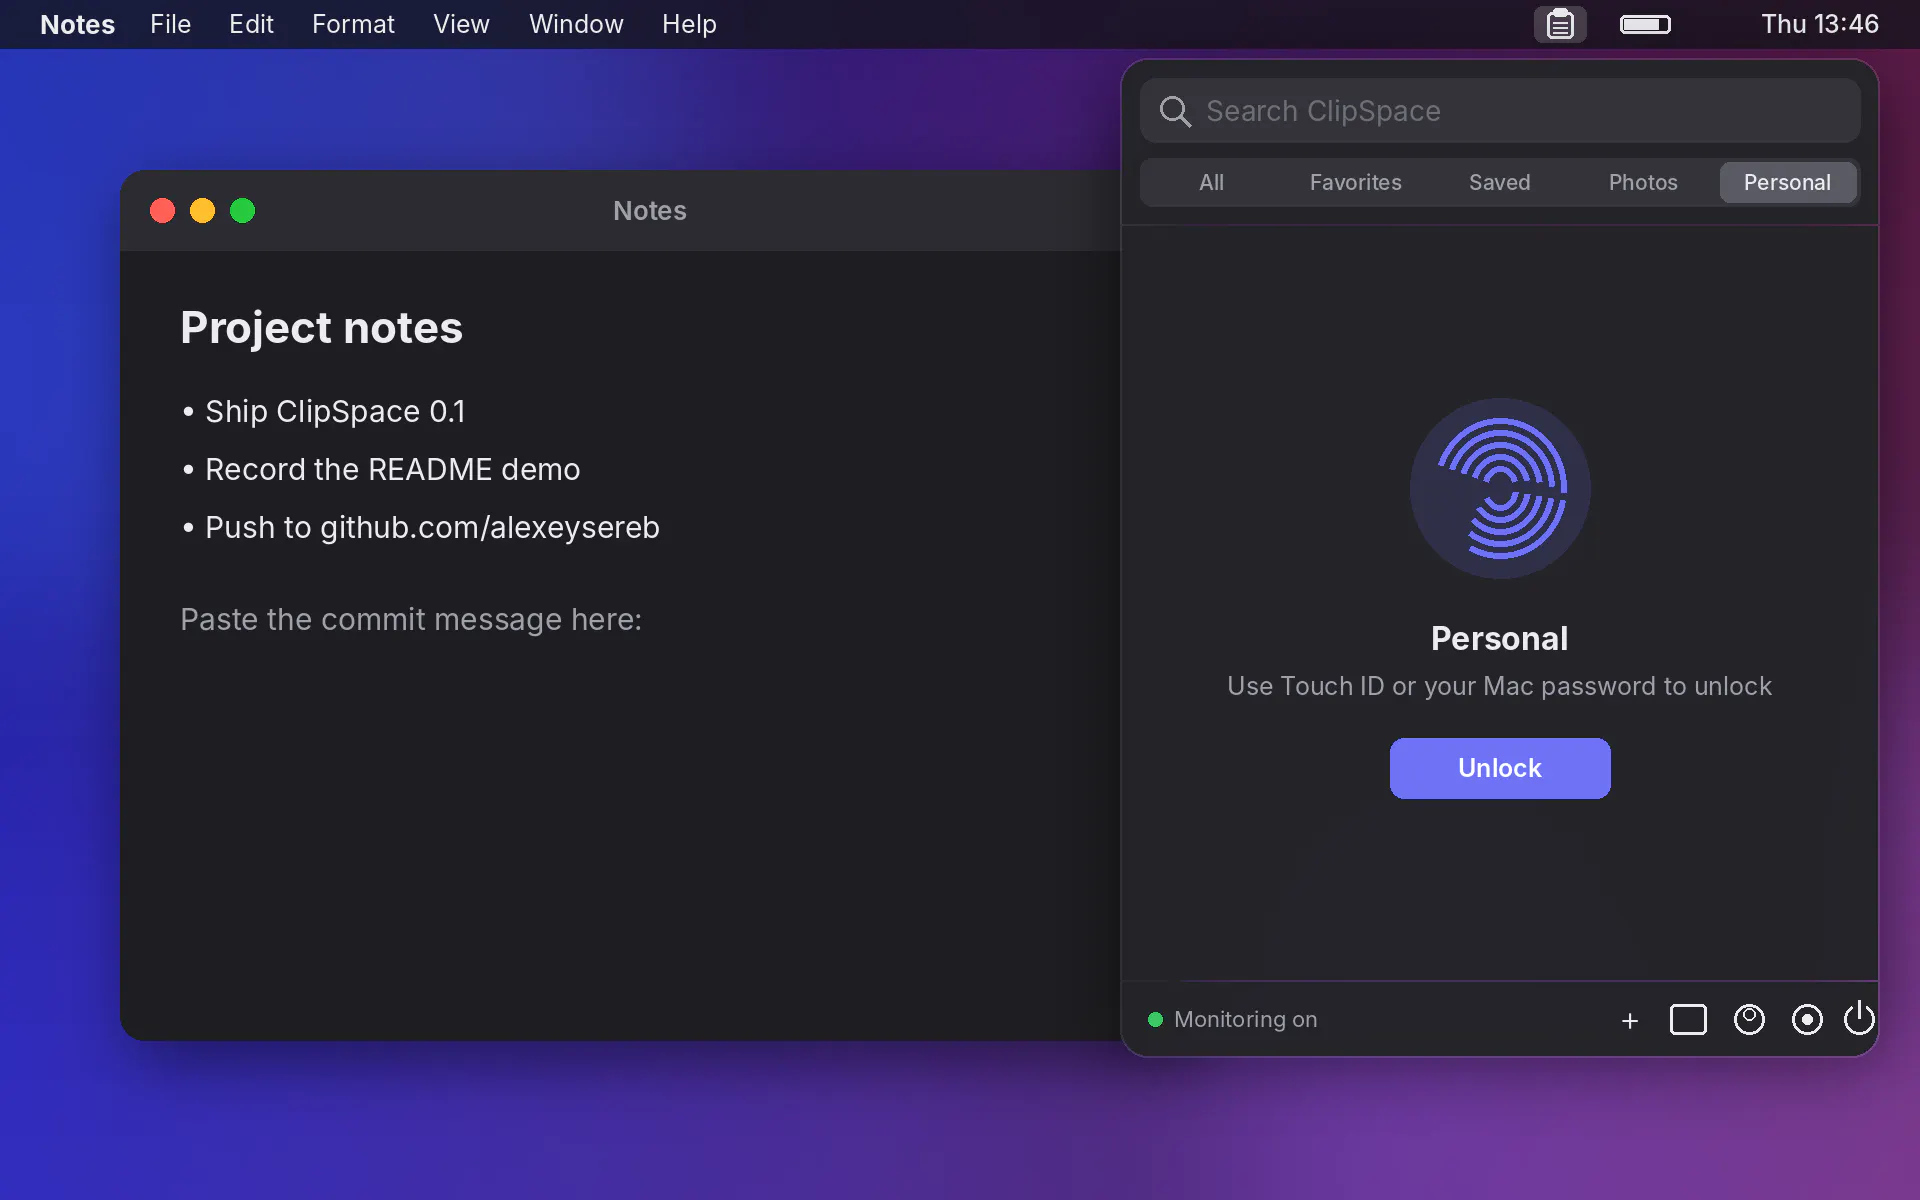This screenshot has height=1200, width=1920.
Task: Close the Notes window with red button
Action: coord(162,211)
